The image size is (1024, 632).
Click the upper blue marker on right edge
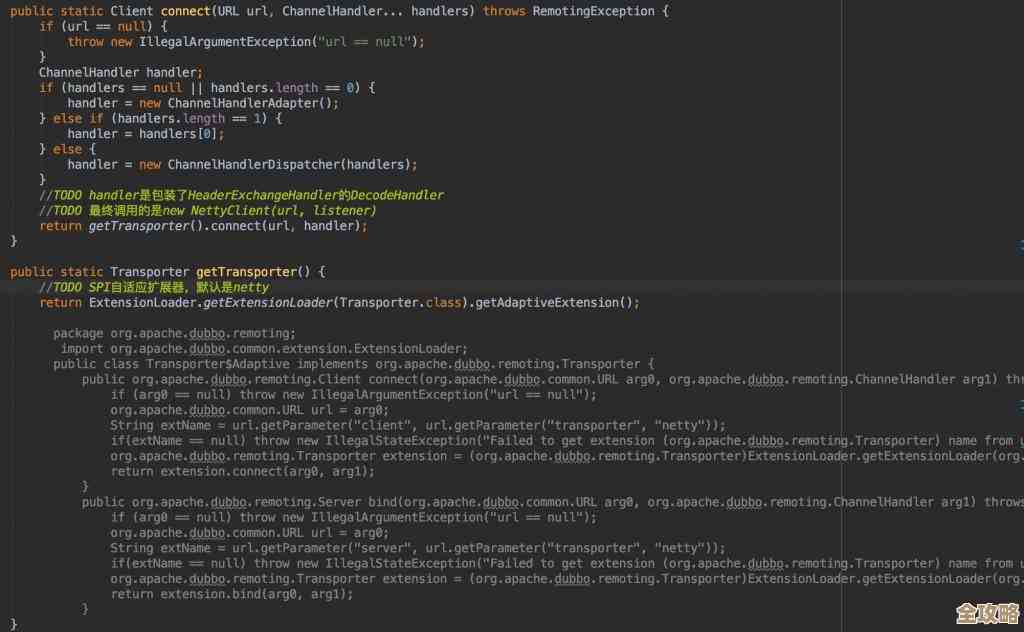(1021, 244)
